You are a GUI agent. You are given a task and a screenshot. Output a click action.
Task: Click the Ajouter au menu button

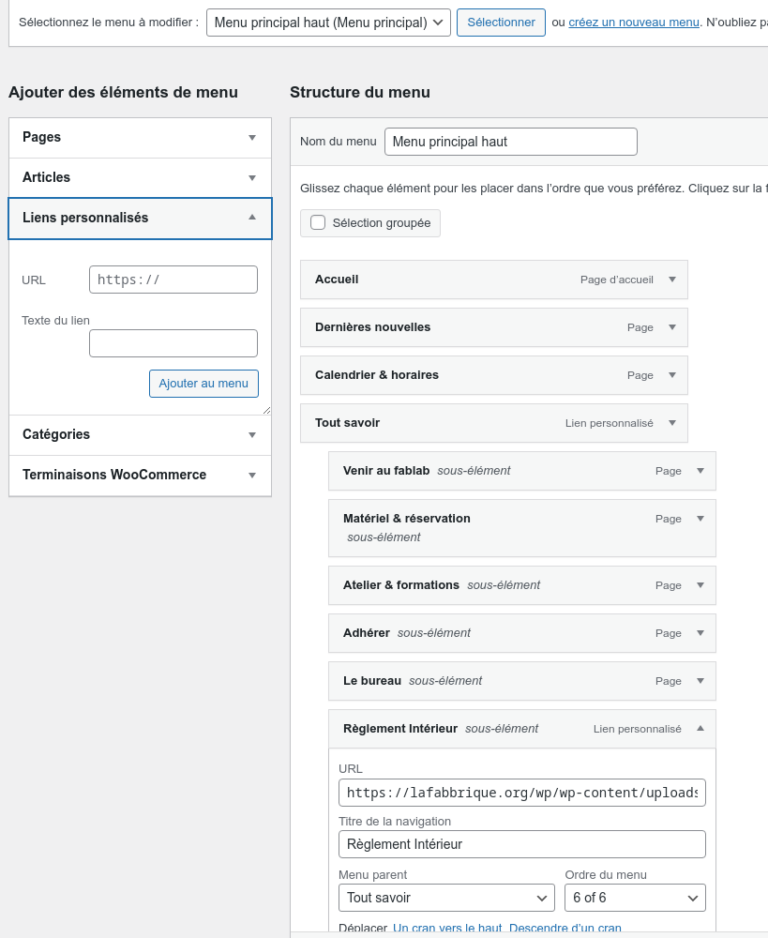tap(204, 383)
